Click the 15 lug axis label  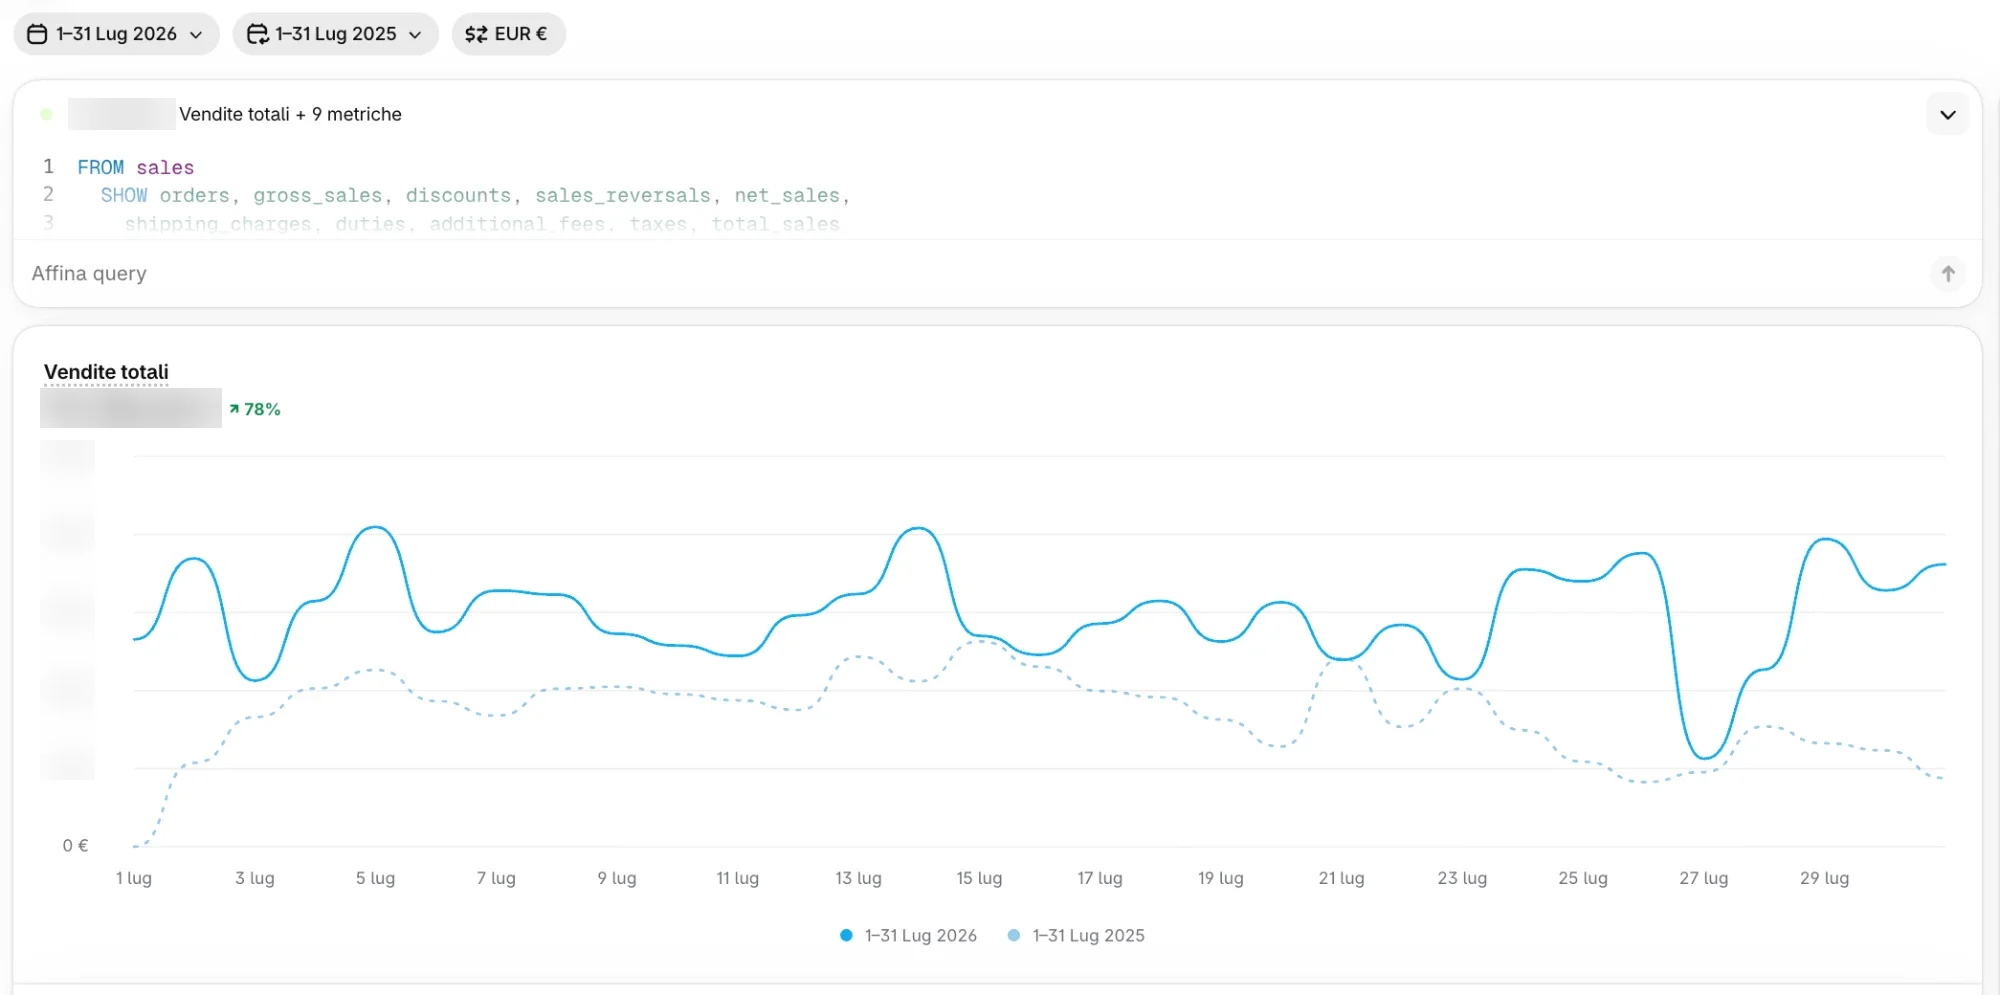[979, 878]
